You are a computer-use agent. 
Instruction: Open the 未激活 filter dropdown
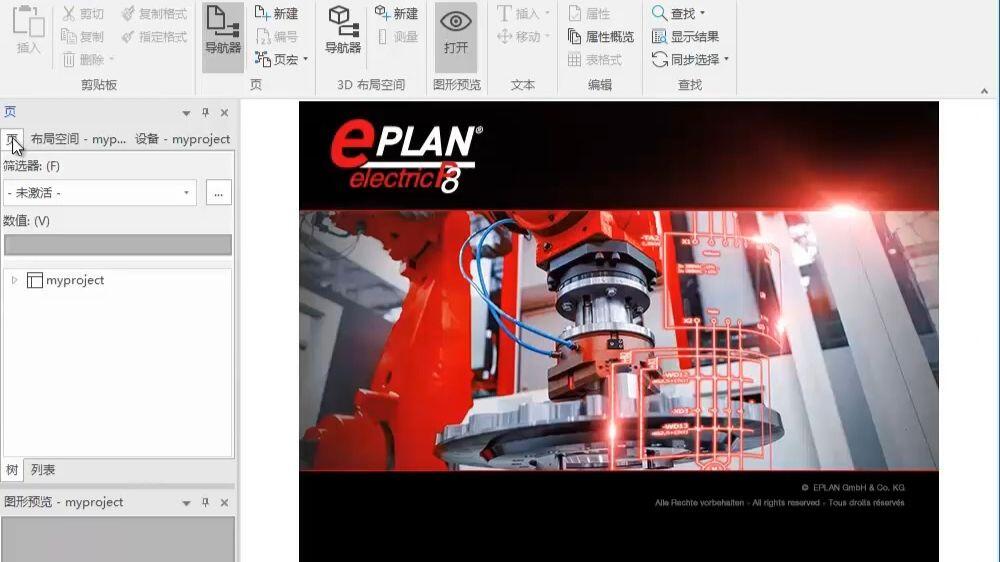pyautogui.click(x=99, y=193)
